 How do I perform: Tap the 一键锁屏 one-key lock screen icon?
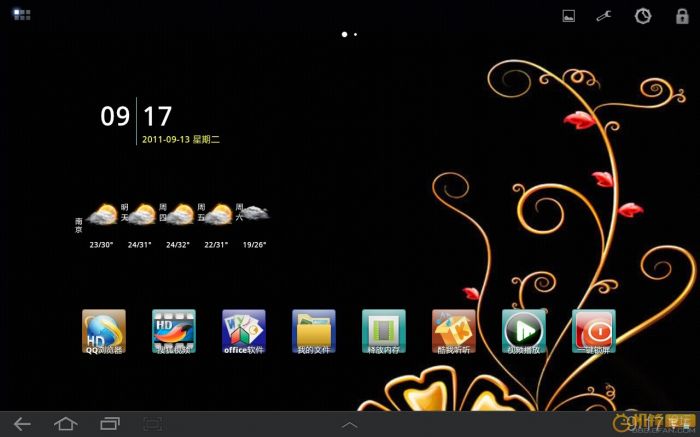[593, 331]
